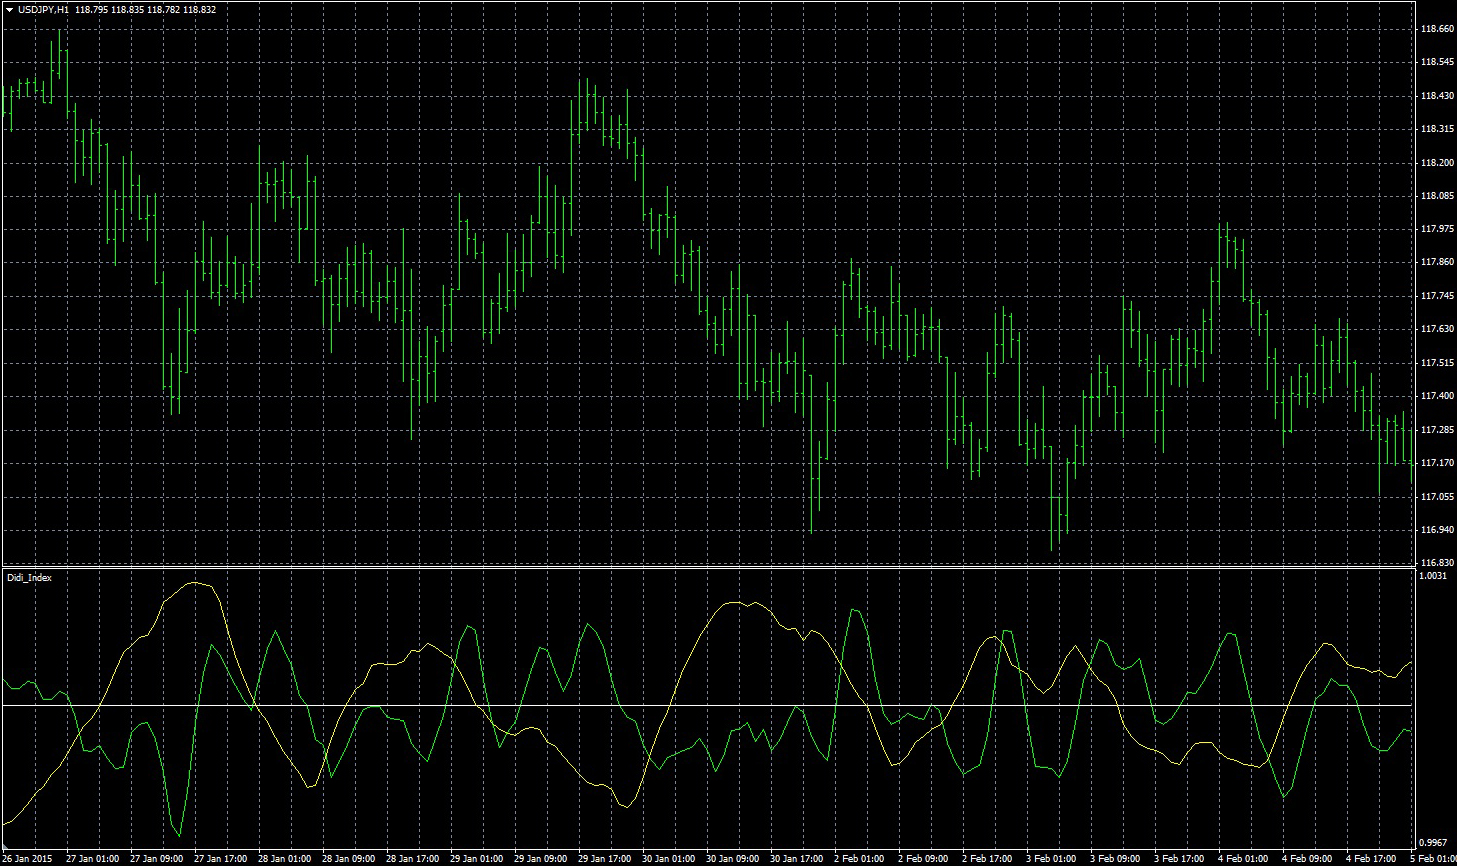
Task: Click the lowest green line trough in Didi_Index
Action: pos(178,835)
